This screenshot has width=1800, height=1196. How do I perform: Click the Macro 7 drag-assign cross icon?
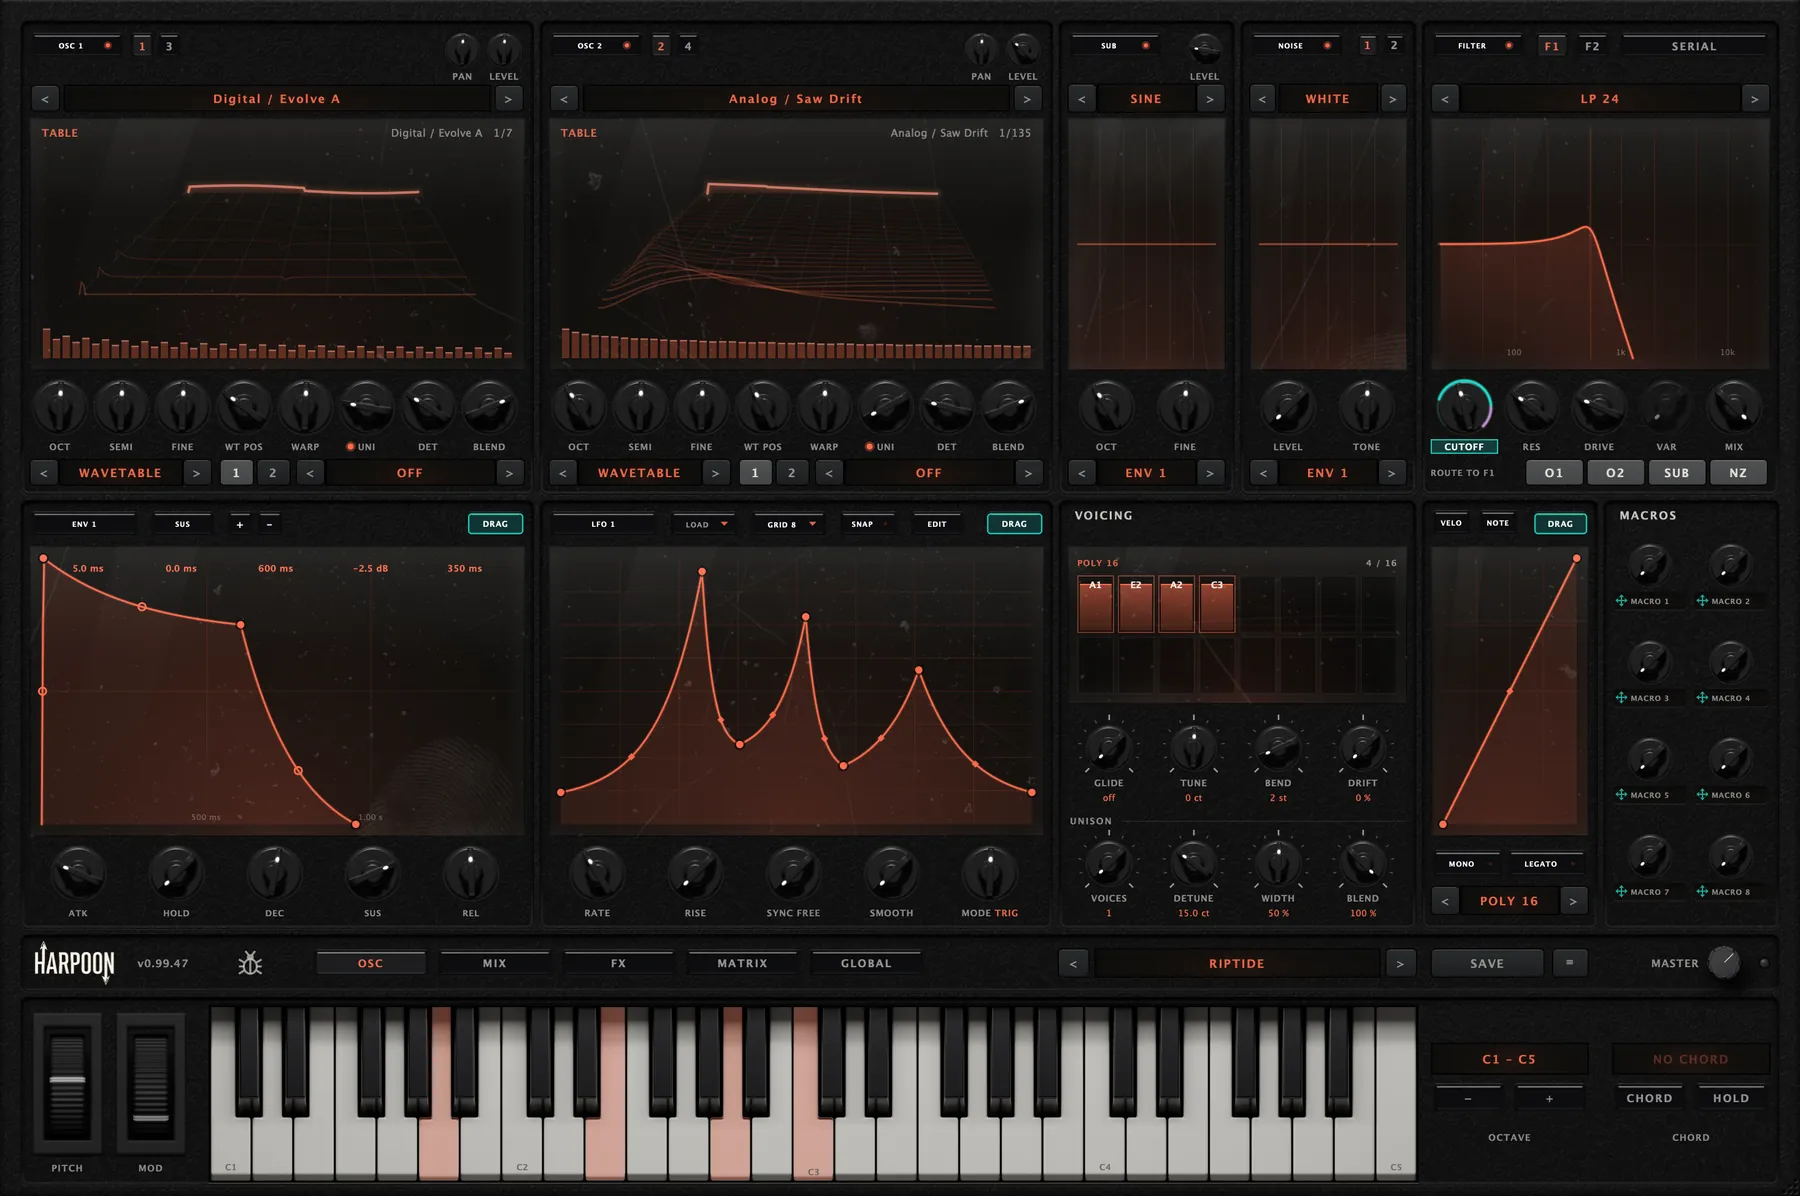1621,892
